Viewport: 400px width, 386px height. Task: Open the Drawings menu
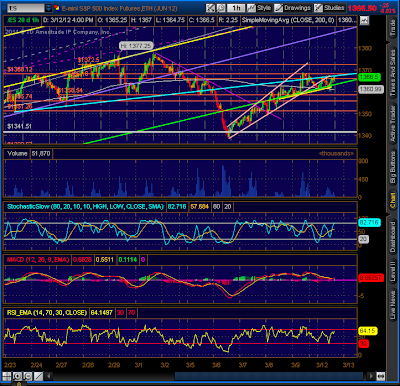(293, 8)
